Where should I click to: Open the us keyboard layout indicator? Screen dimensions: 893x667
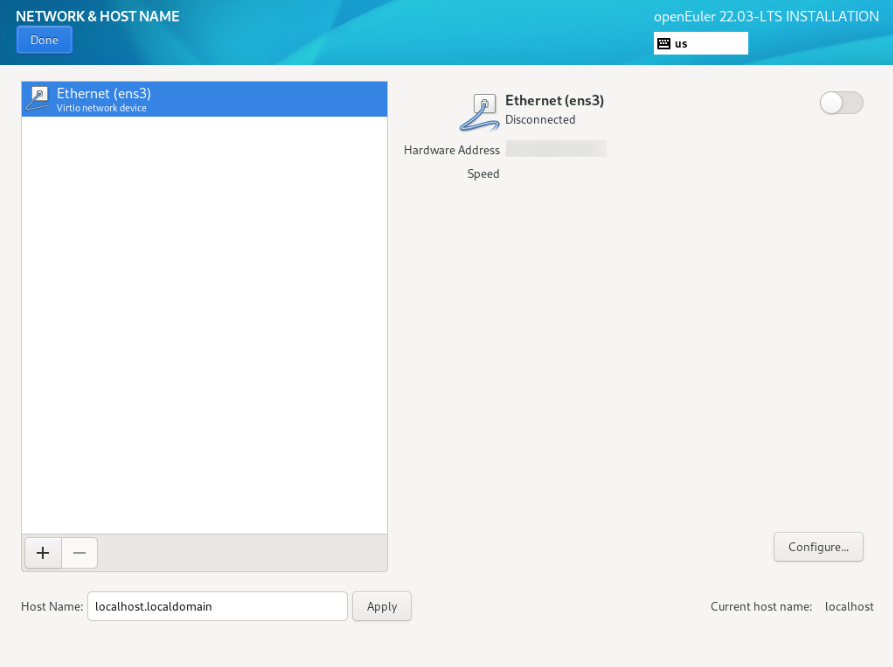701,43
